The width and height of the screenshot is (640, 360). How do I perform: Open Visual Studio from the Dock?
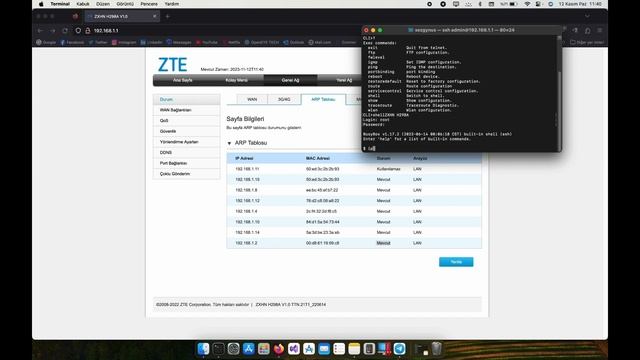(294, 349)
